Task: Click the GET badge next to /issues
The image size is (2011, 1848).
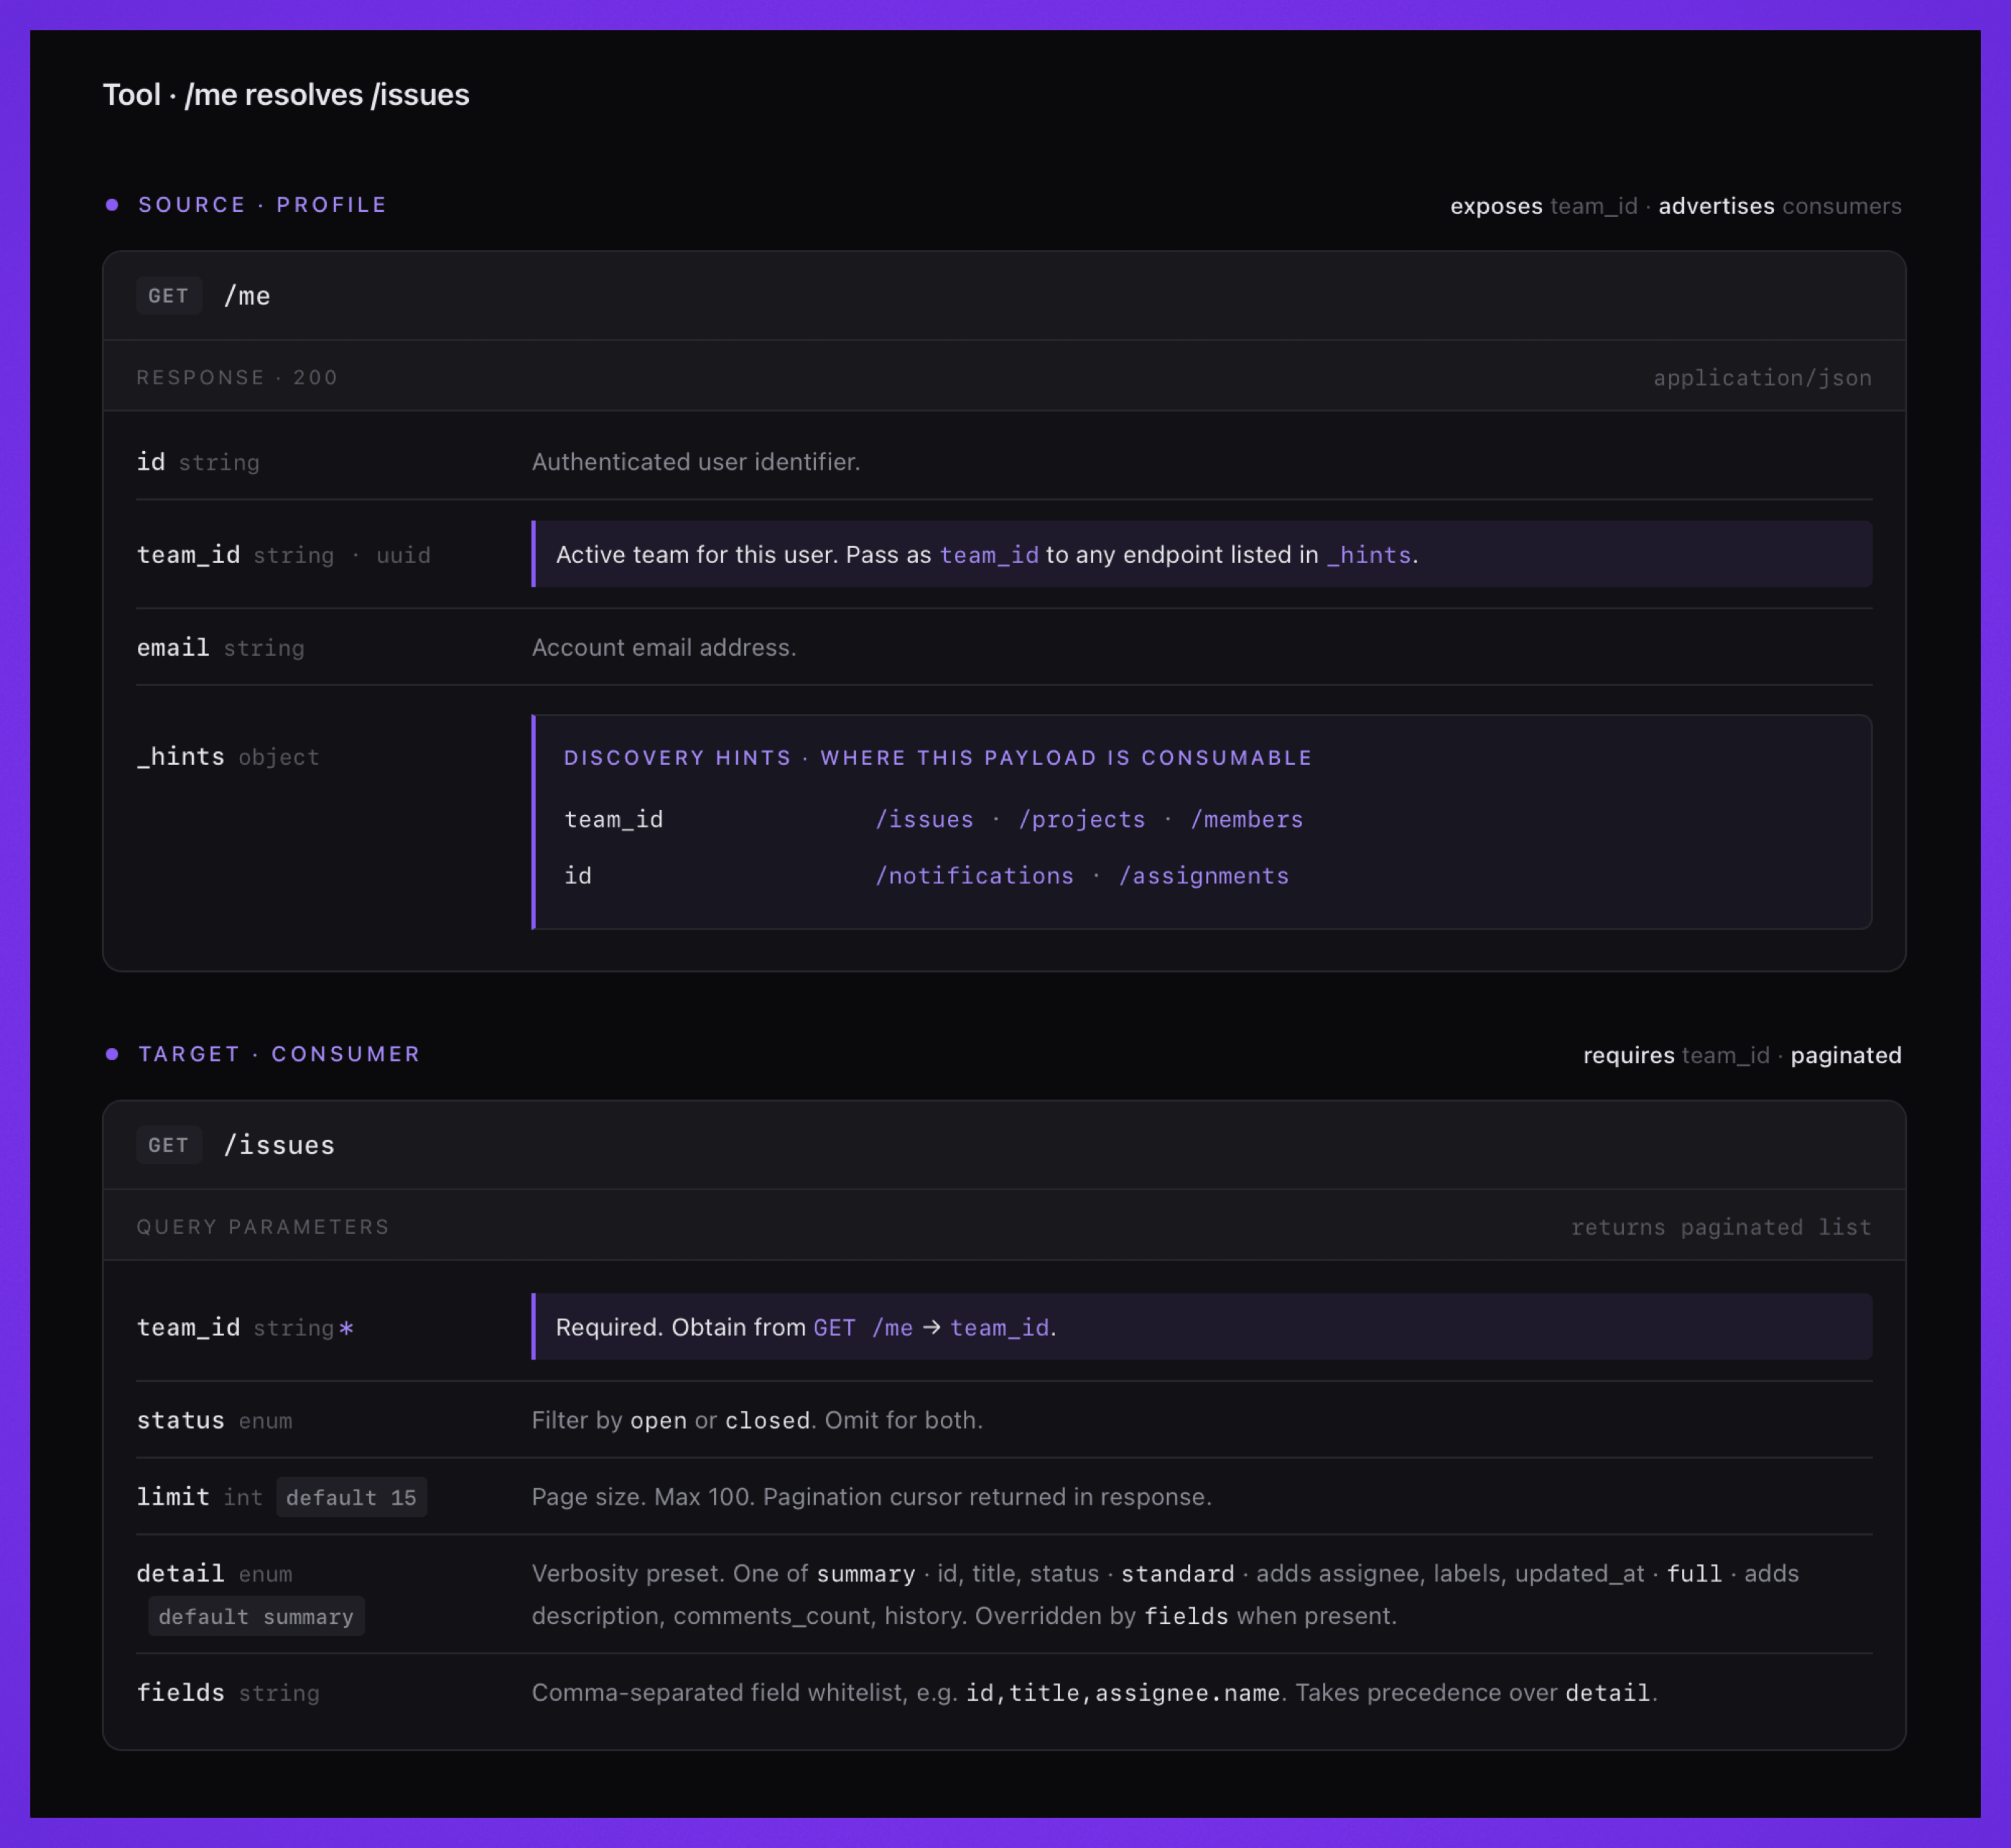Action: coord(169,1145)
